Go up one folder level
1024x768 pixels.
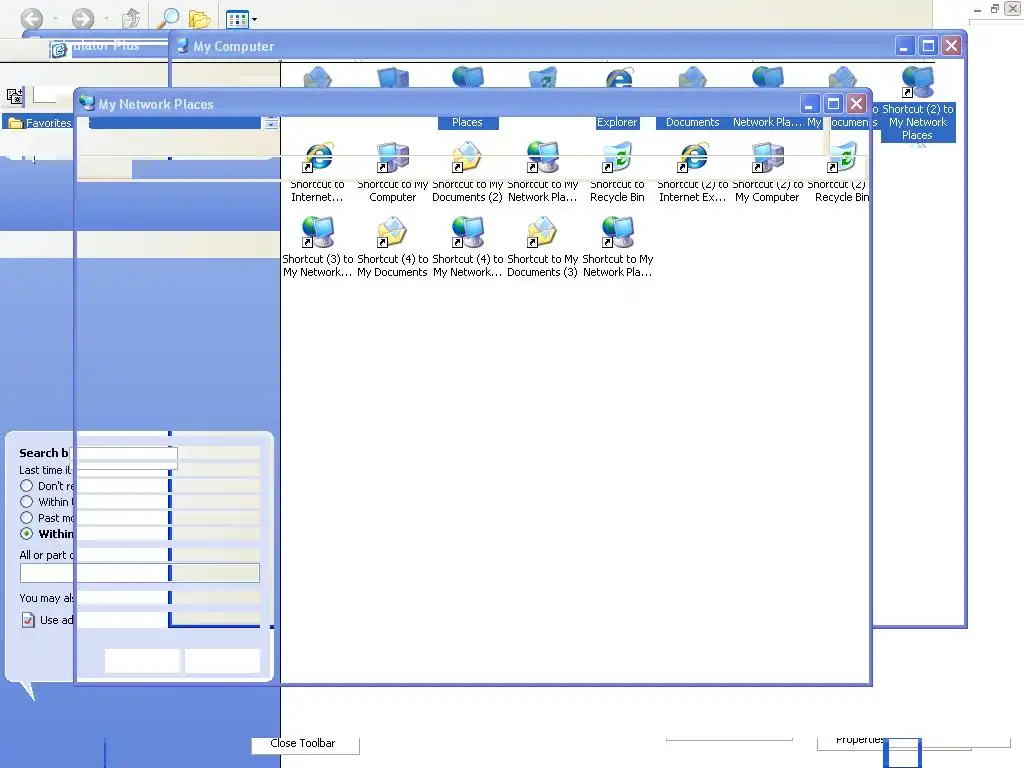coord(131,18)
